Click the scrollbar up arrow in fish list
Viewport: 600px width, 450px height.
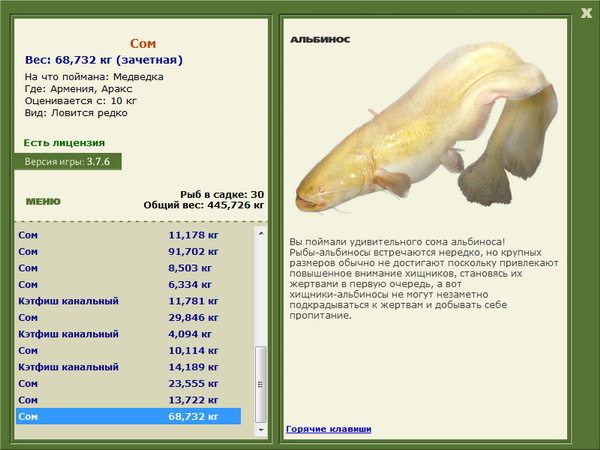[x=261, y=233]
